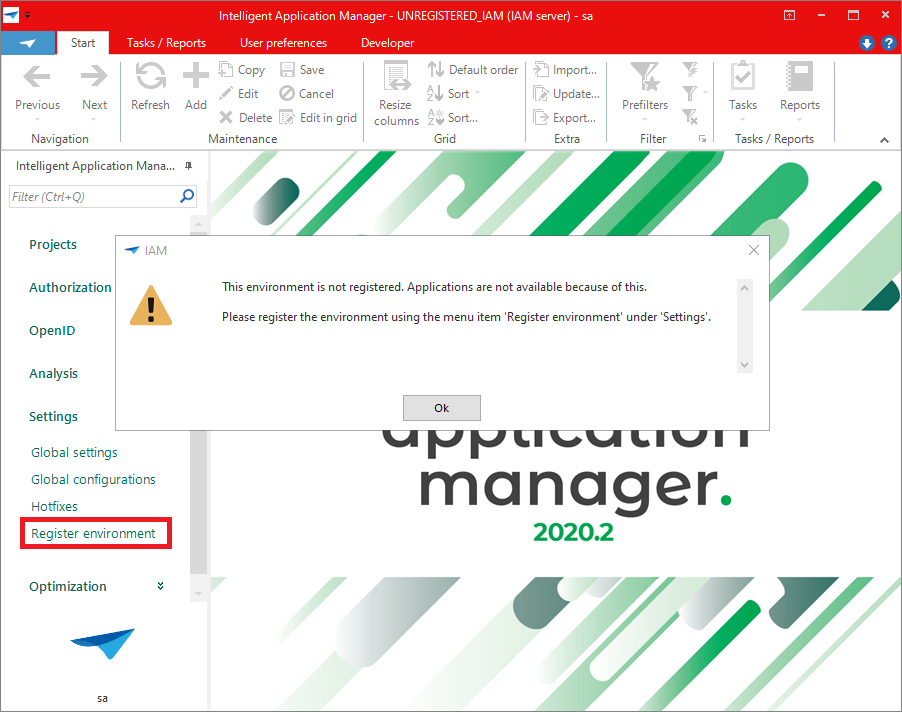902x712 pixels.
Task: Click Update... in Extra group
Action: point(567,94)
